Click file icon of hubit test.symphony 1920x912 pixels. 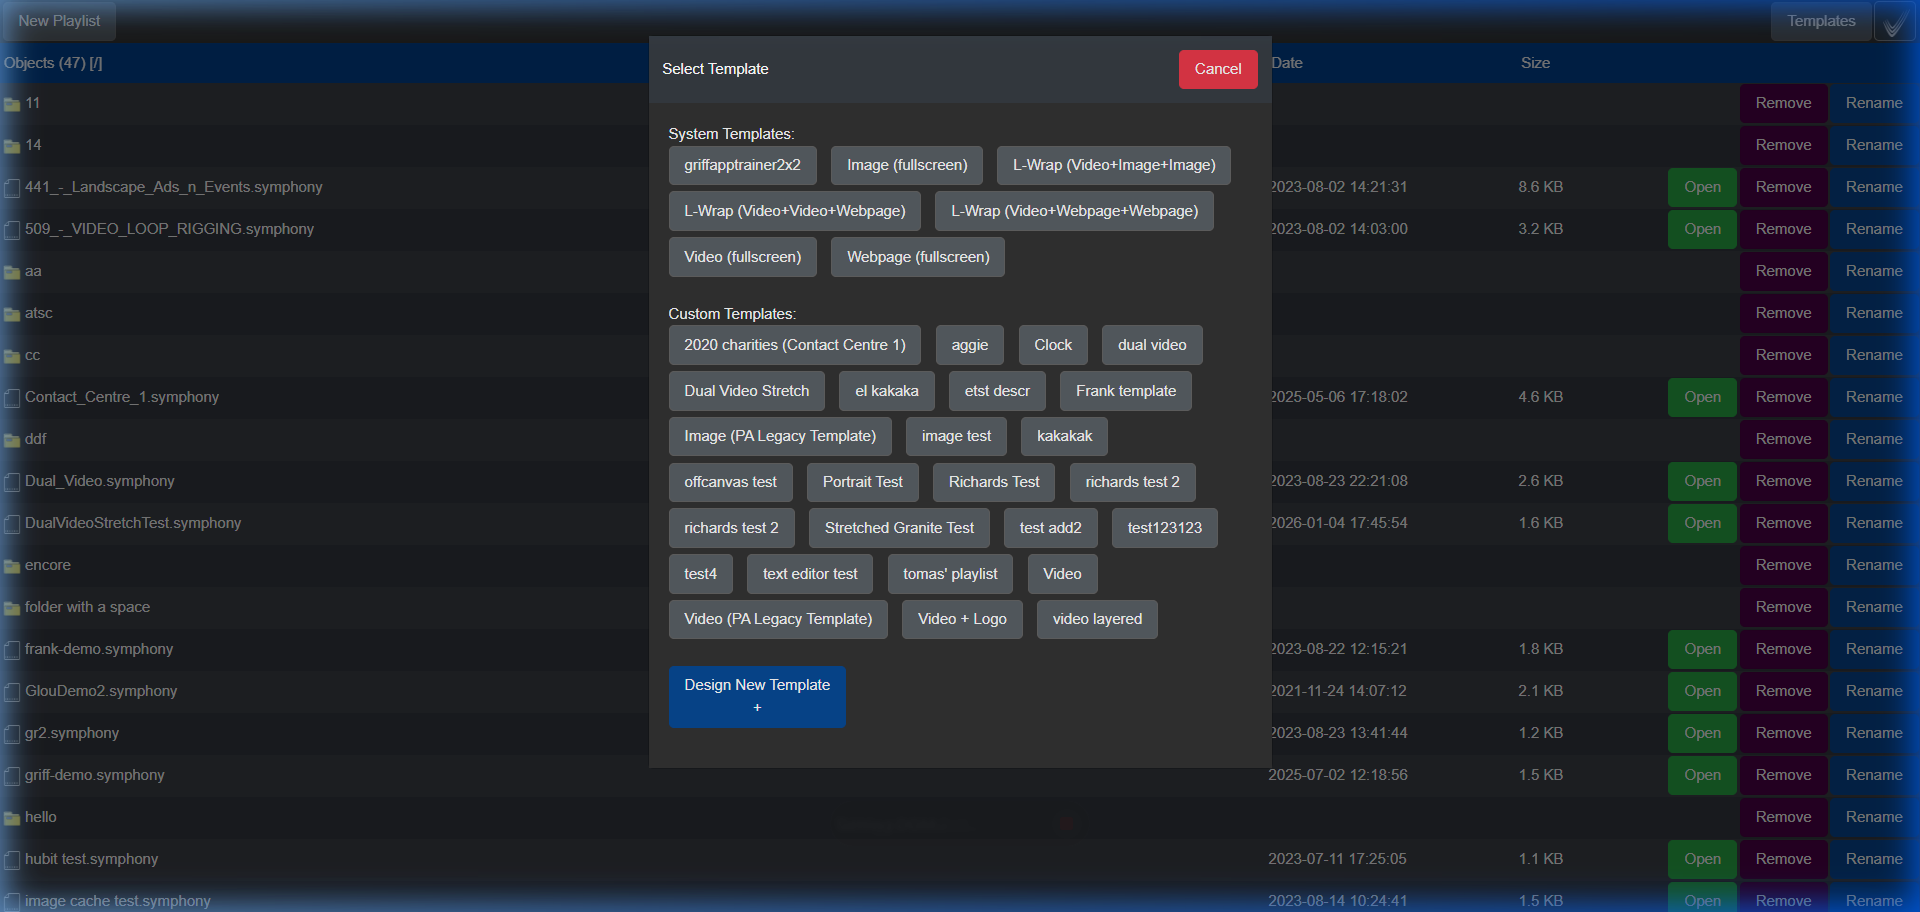12,860
